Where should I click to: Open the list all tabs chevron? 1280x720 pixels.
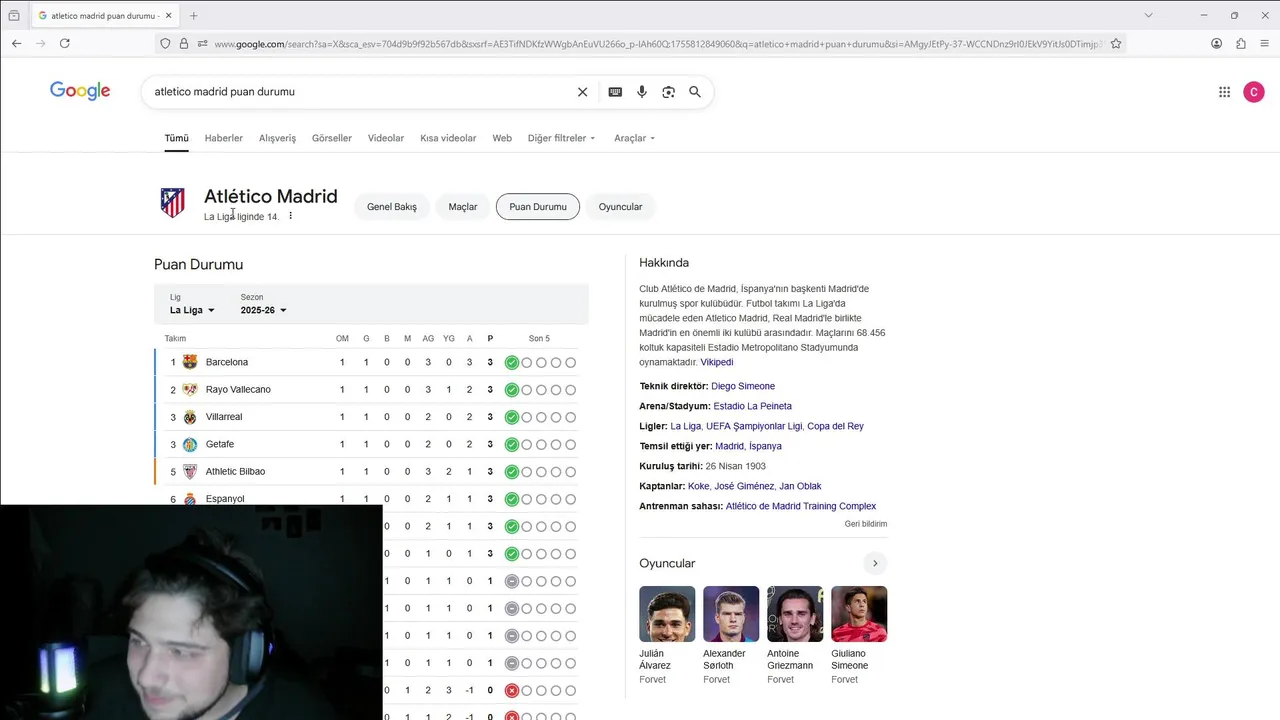tap(1148, 15)
